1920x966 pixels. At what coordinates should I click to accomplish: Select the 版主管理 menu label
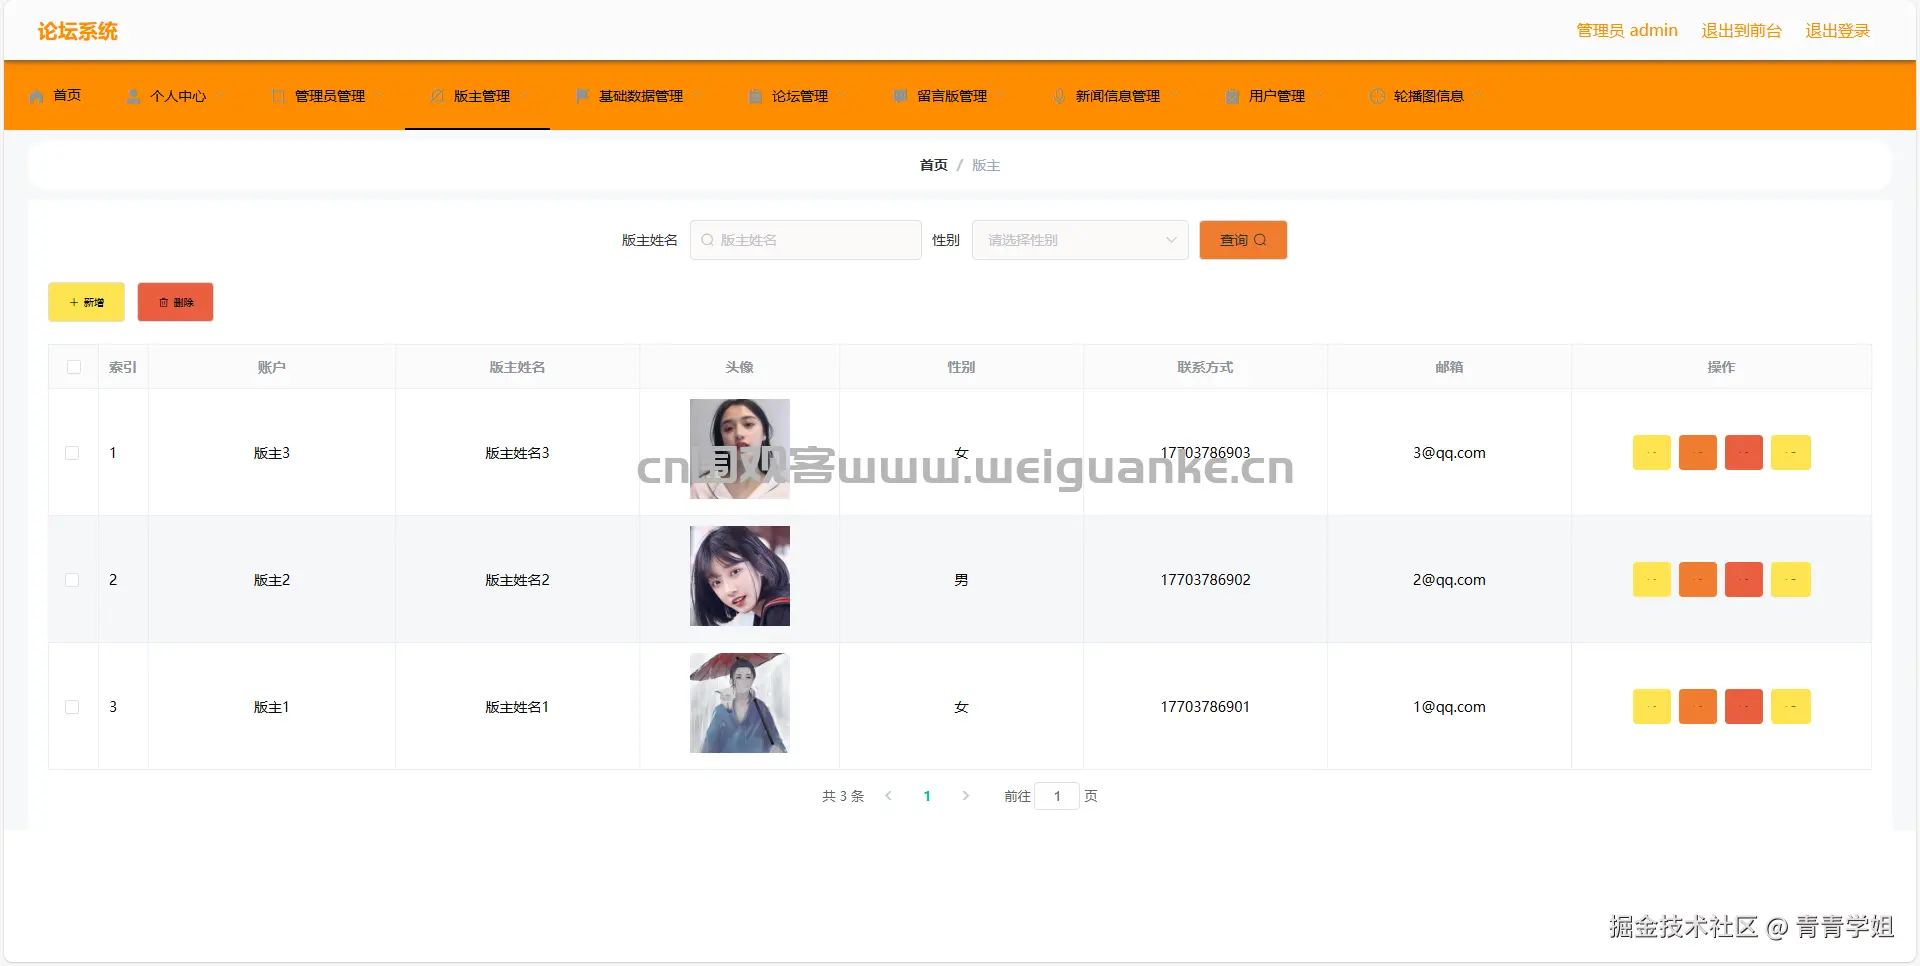(482, 96)
